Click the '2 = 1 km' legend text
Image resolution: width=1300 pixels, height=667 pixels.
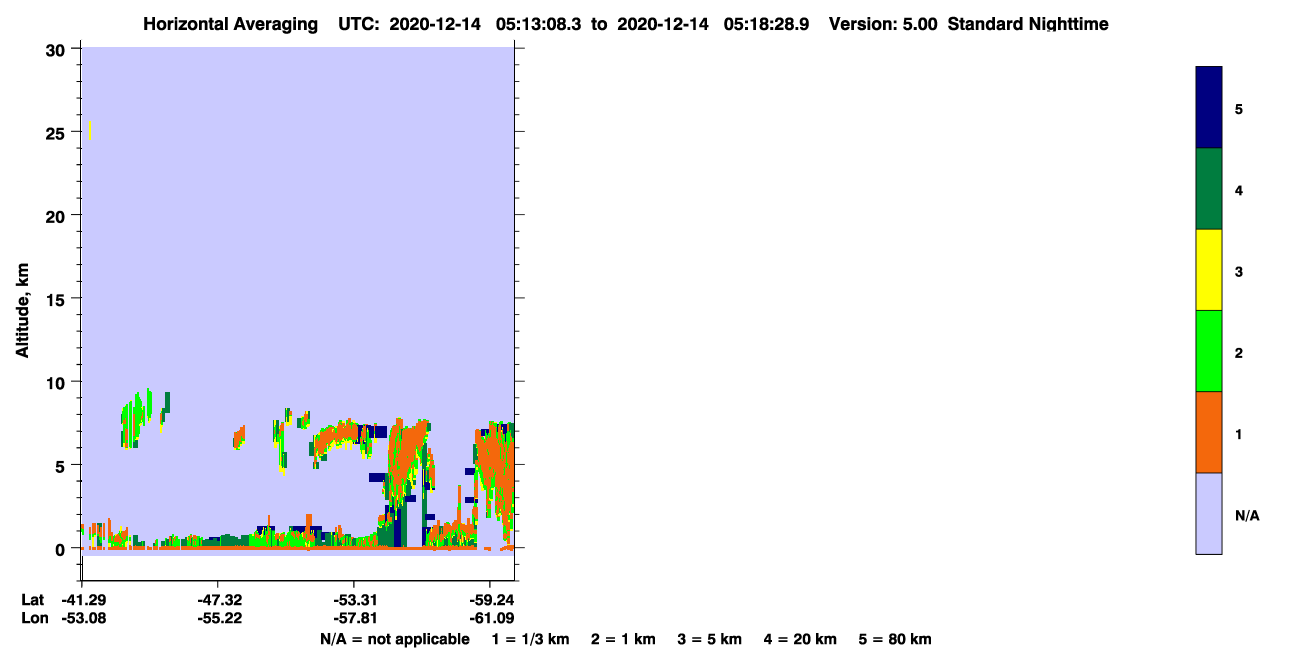click(x=623, y=639)
